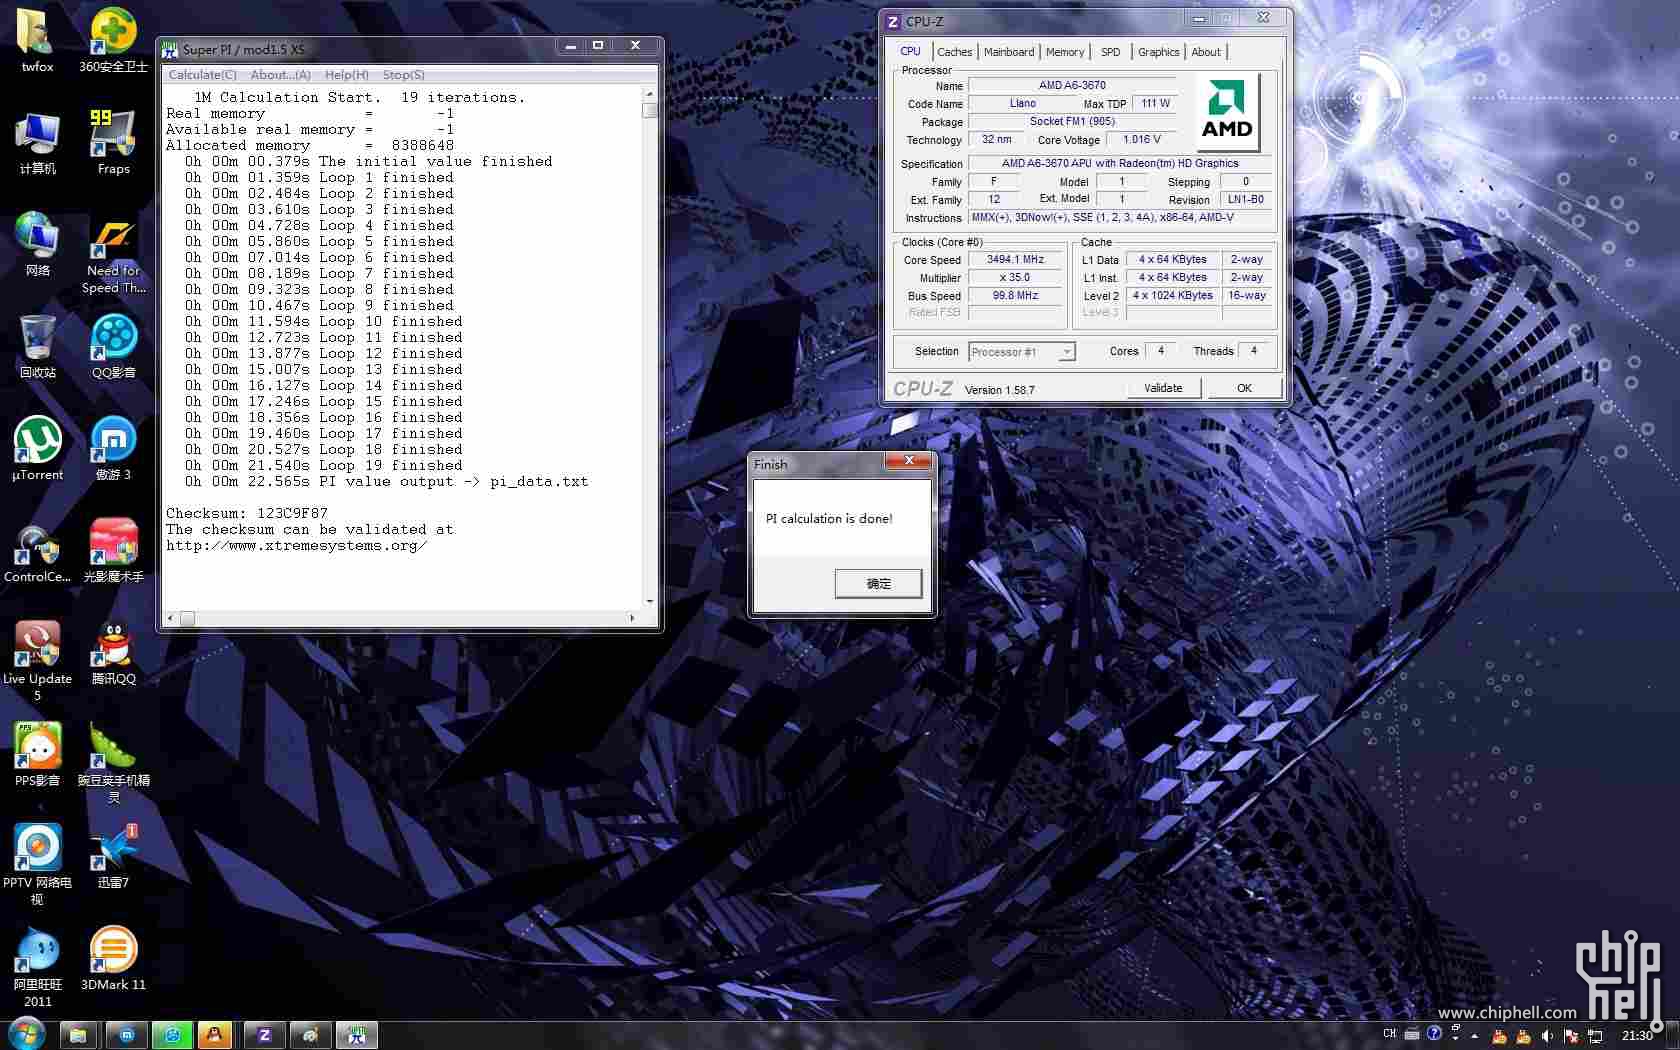
Task: Click the Validate button in CPU-Z
Action: 1163,388
